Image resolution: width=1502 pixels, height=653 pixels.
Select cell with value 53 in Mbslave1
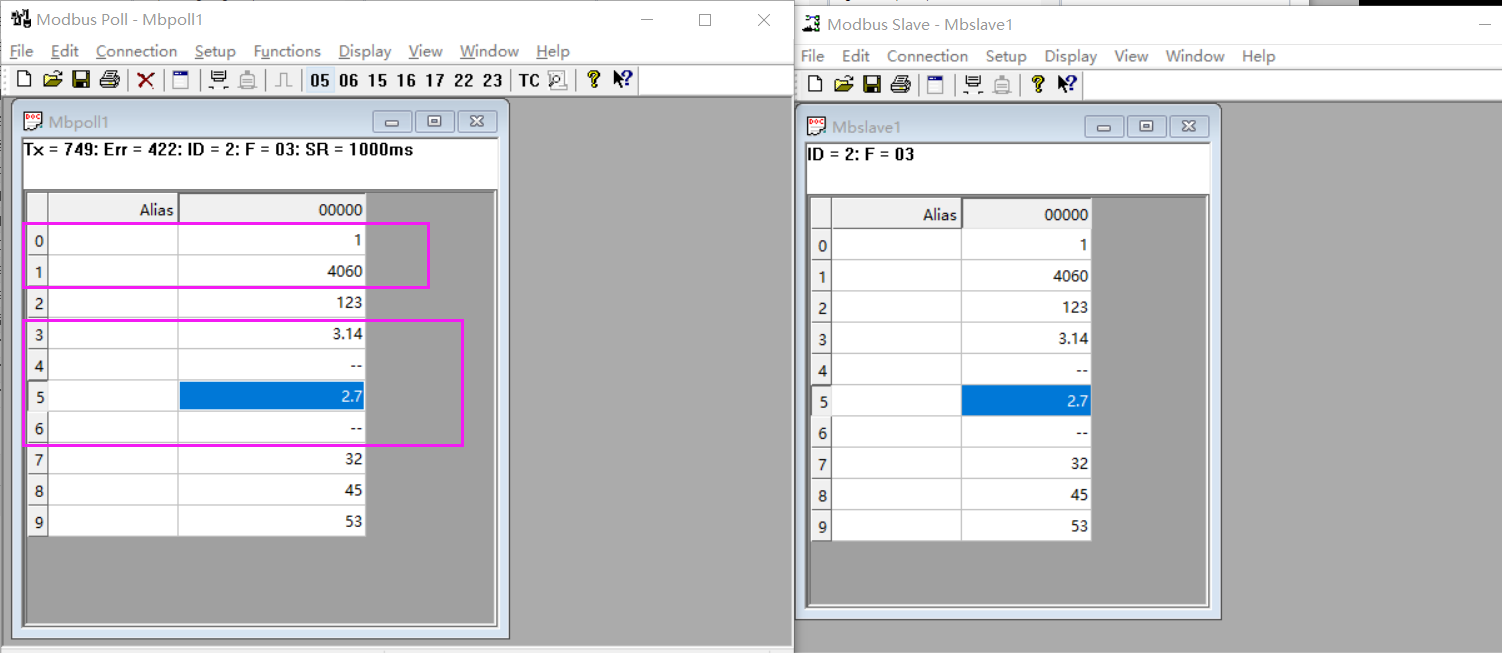coord(1026,526)
